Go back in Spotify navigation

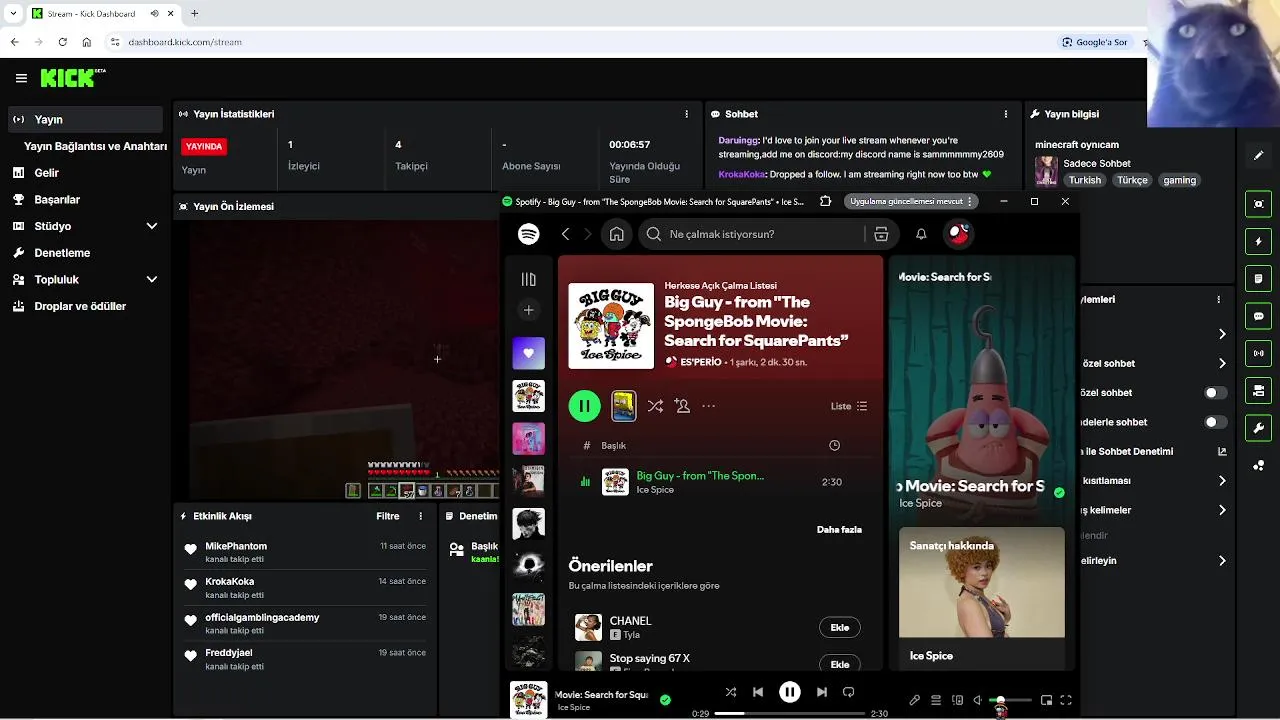pos(565,234)
